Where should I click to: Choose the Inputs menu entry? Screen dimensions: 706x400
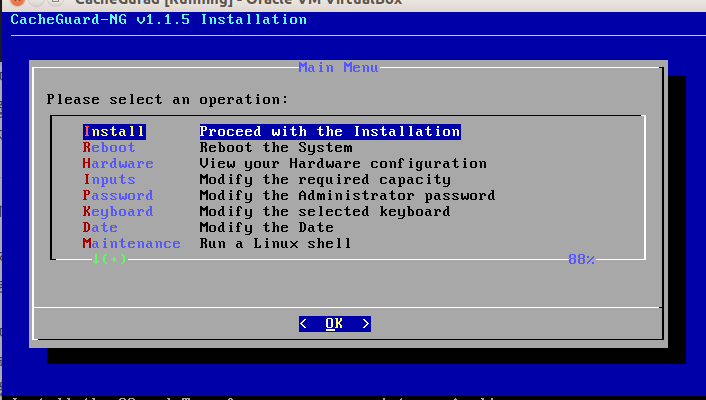point(109,180)
